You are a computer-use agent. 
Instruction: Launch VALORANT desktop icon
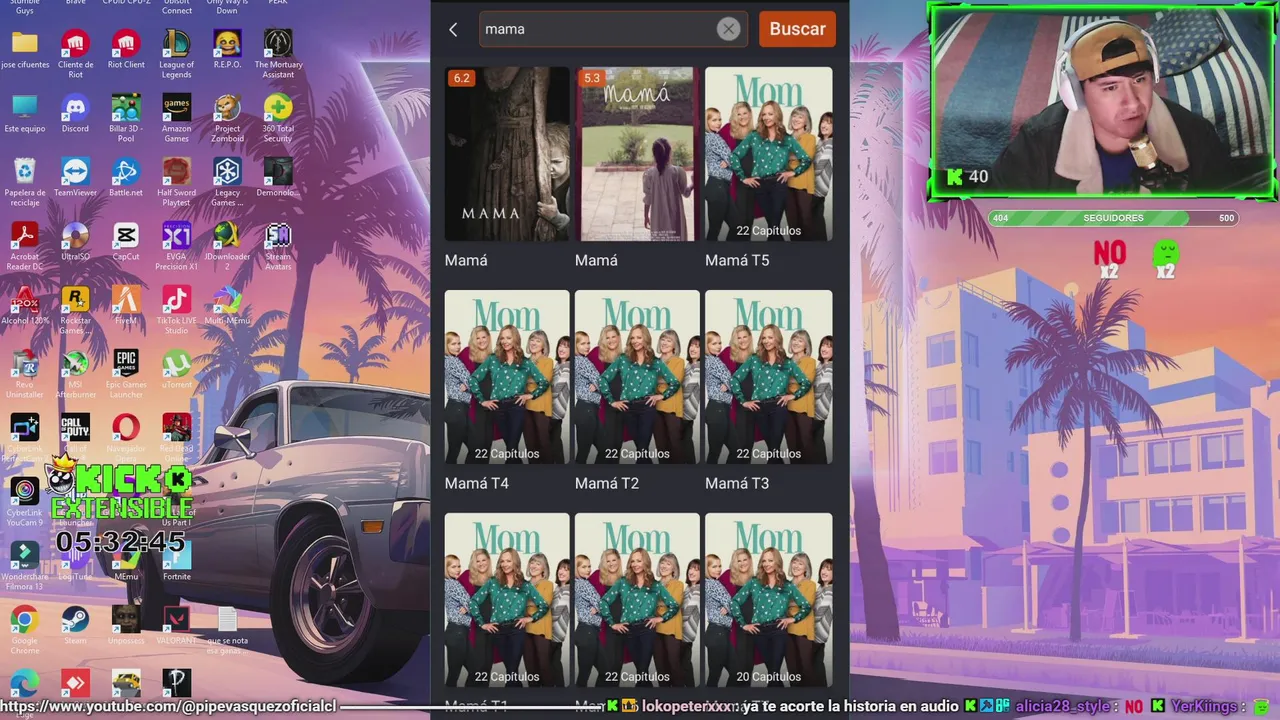(x=177, y=625)
